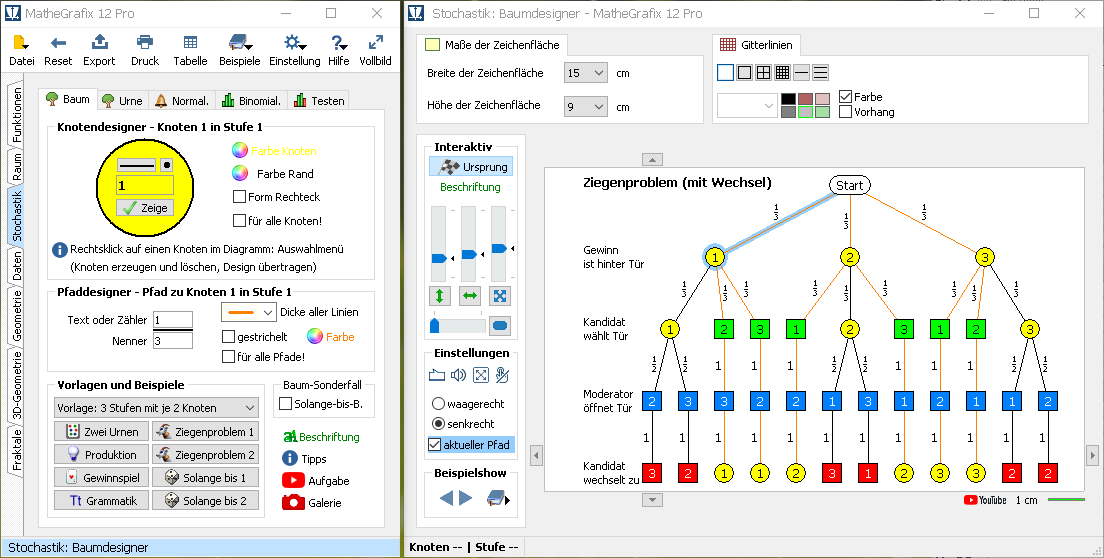Screen dimensions: 1104x558
Task: Open the Höhe der Zeichenfläche dropdown
Action: coord(586,106)
